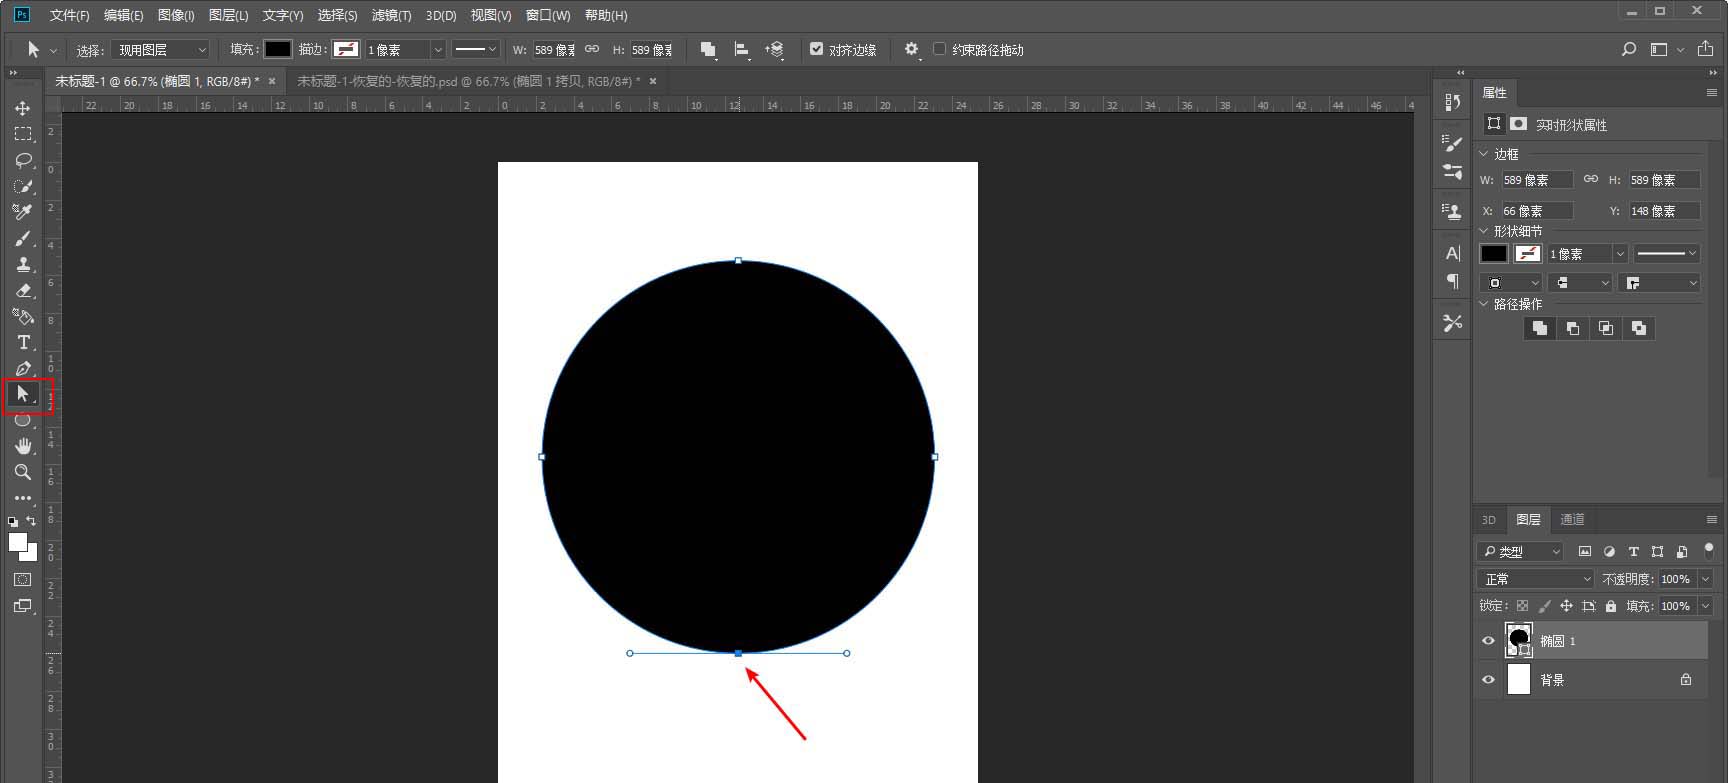The width and height of the screenshot is (1728, 783).
Task: Open path alignment icon in options bar
Action: coord(741,49)
